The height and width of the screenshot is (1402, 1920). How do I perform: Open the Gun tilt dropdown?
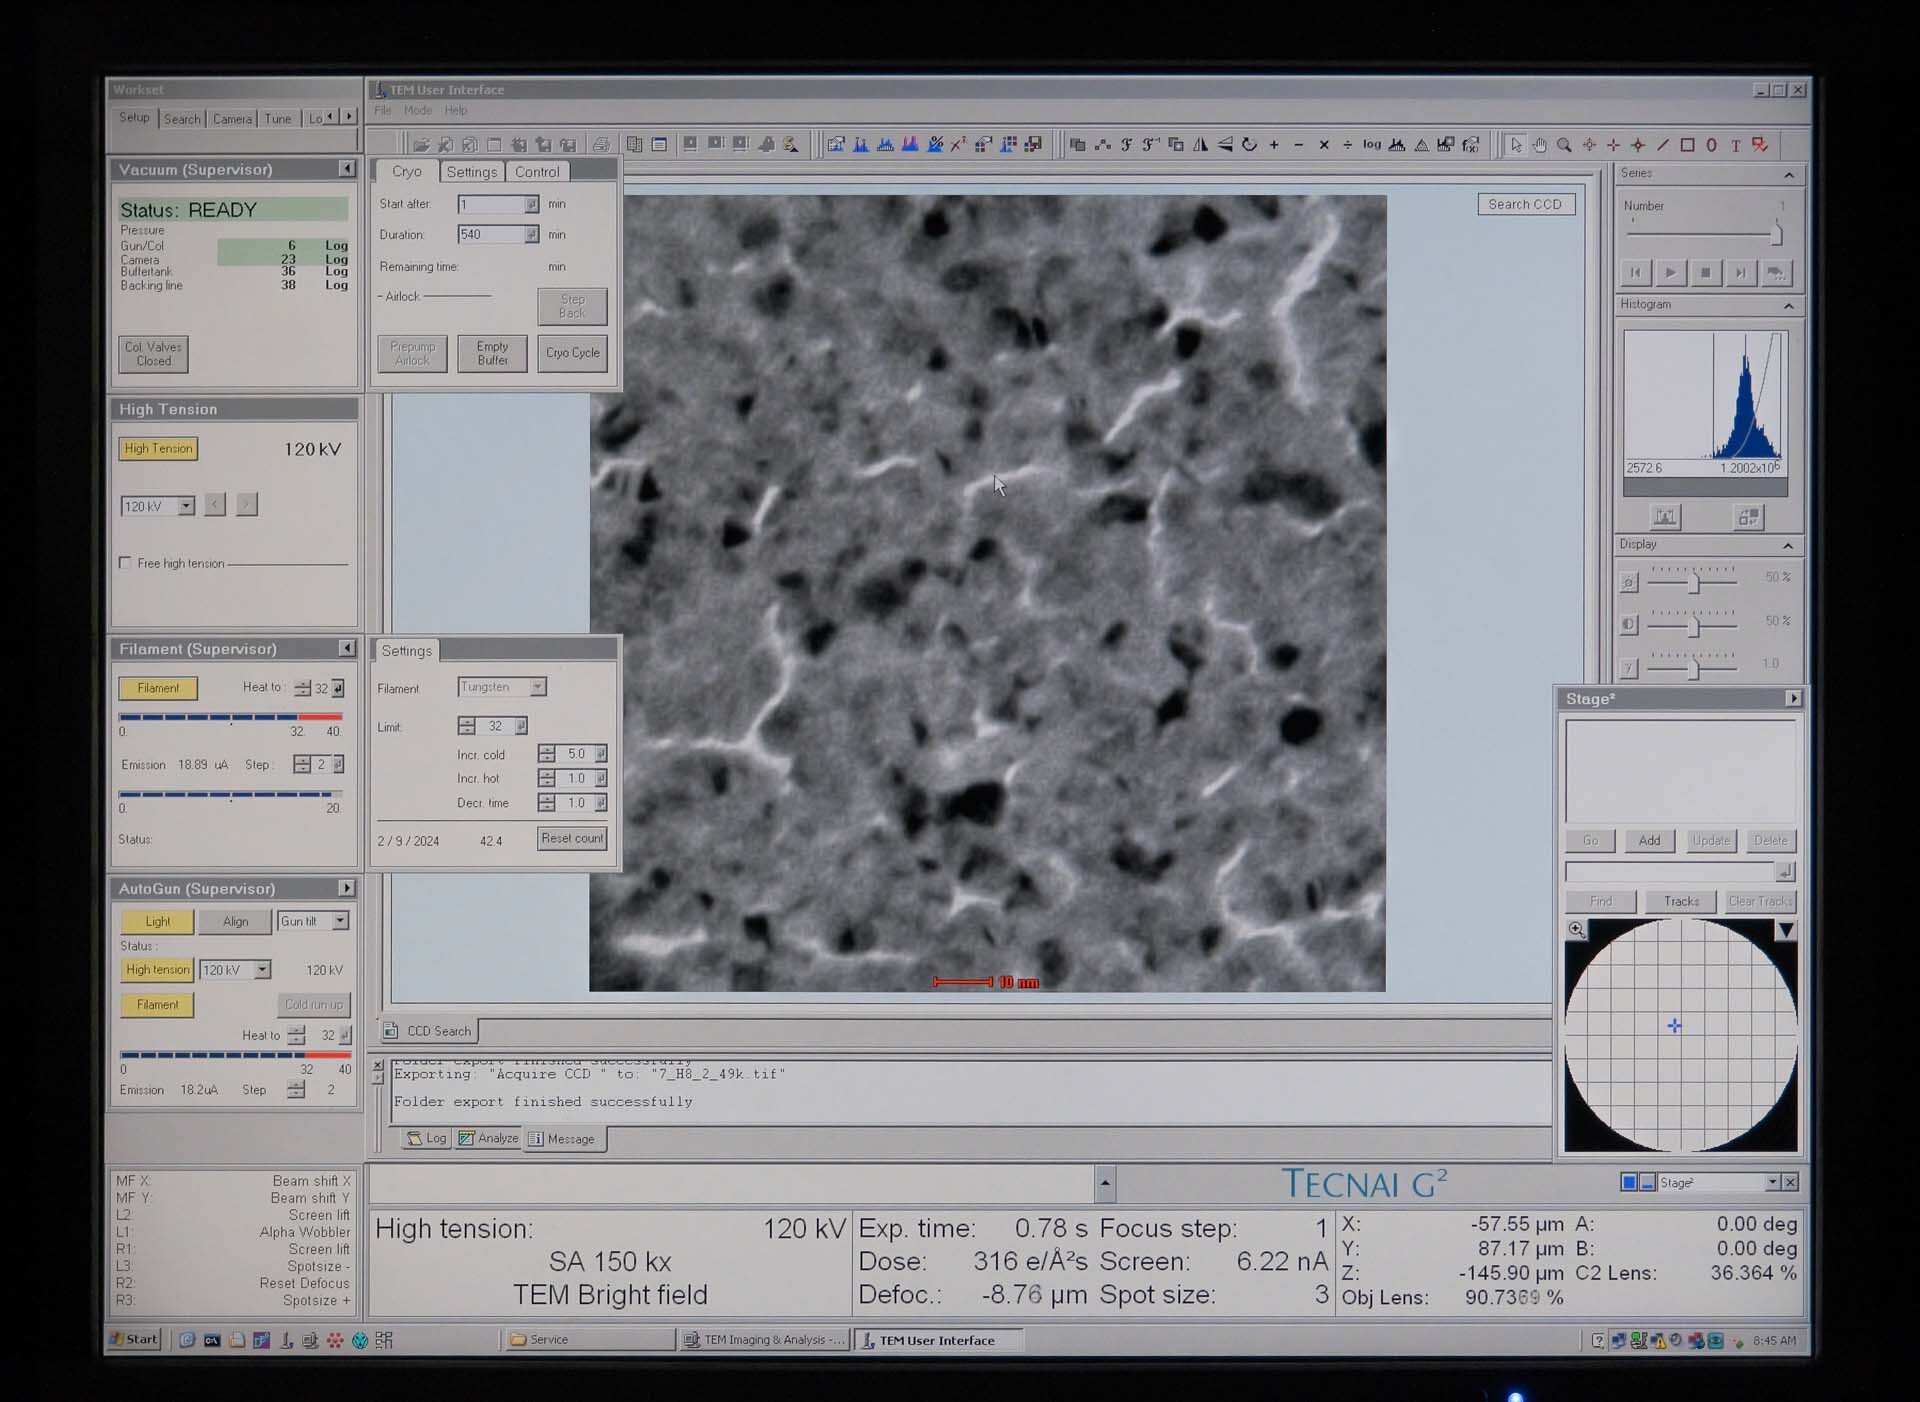pos(341,921)
